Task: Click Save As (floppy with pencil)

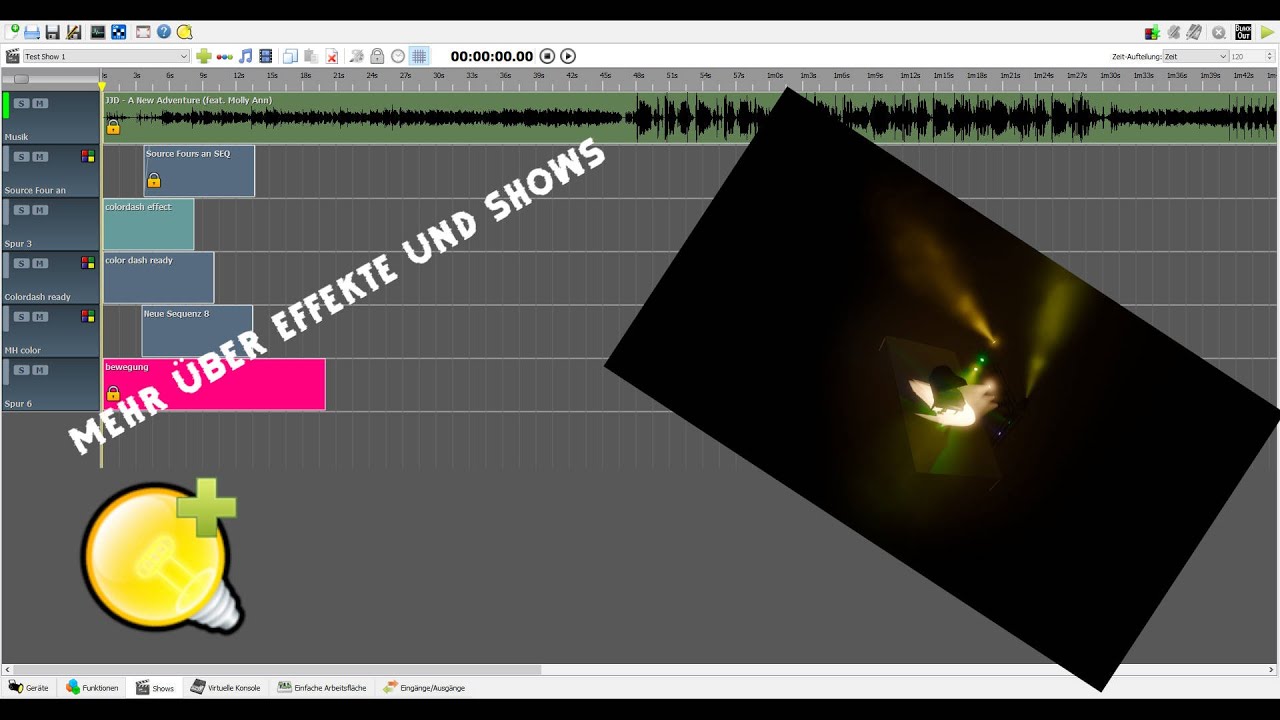Action: 73,32
